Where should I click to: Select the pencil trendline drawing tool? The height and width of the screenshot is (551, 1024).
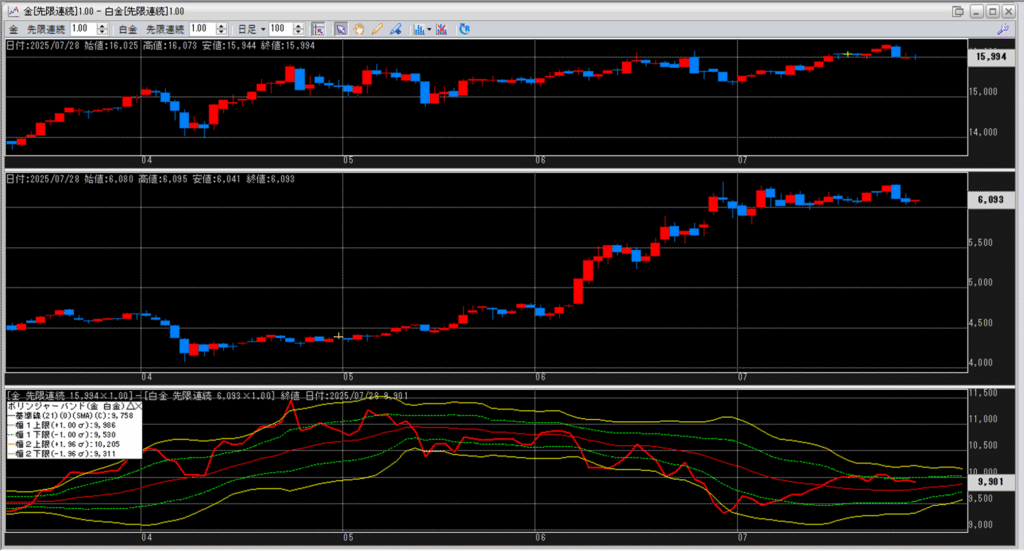click(x=377, y=29)
